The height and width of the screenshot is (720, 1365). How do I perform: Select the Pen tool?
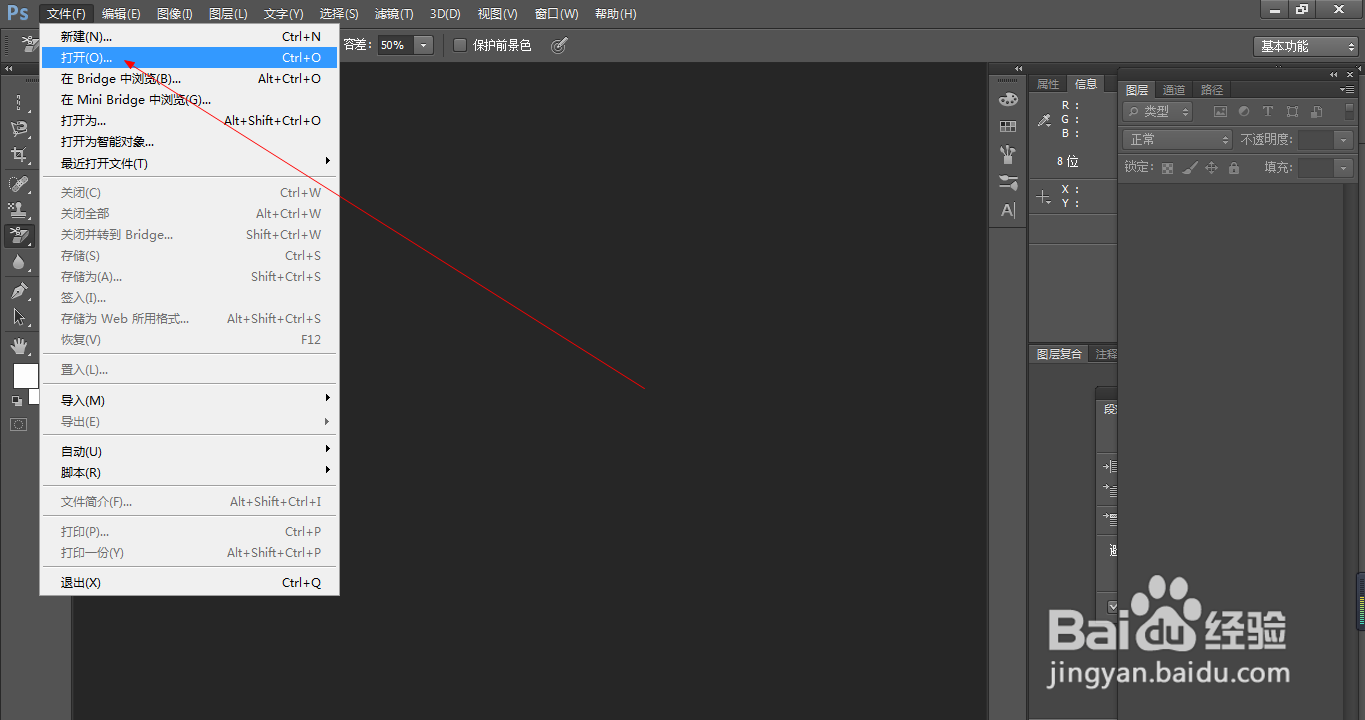[x=19, y=291]
